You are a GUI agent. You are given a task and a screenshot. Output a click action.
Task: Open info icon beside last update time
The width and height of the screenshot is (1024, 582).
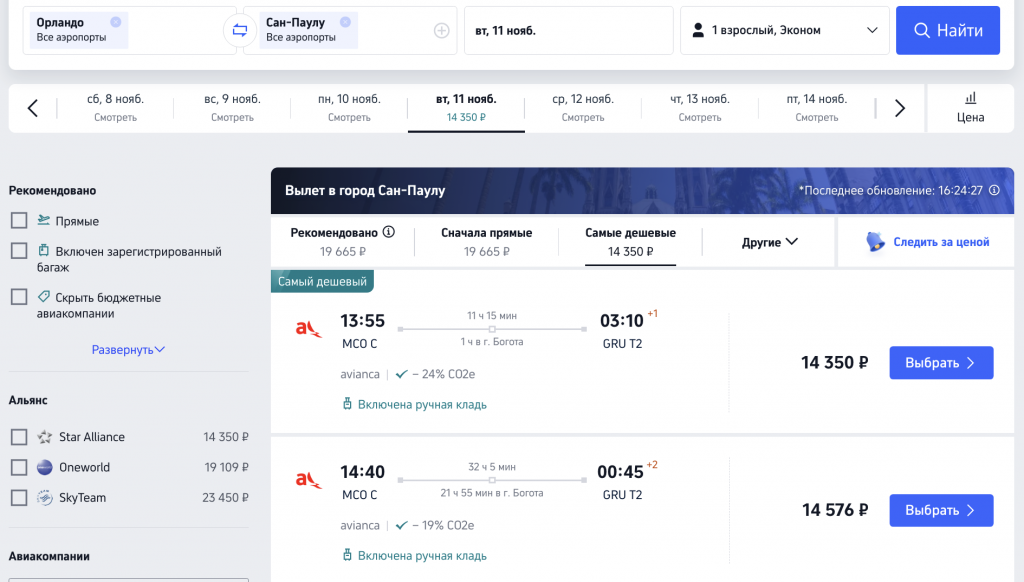pos(994,190)
